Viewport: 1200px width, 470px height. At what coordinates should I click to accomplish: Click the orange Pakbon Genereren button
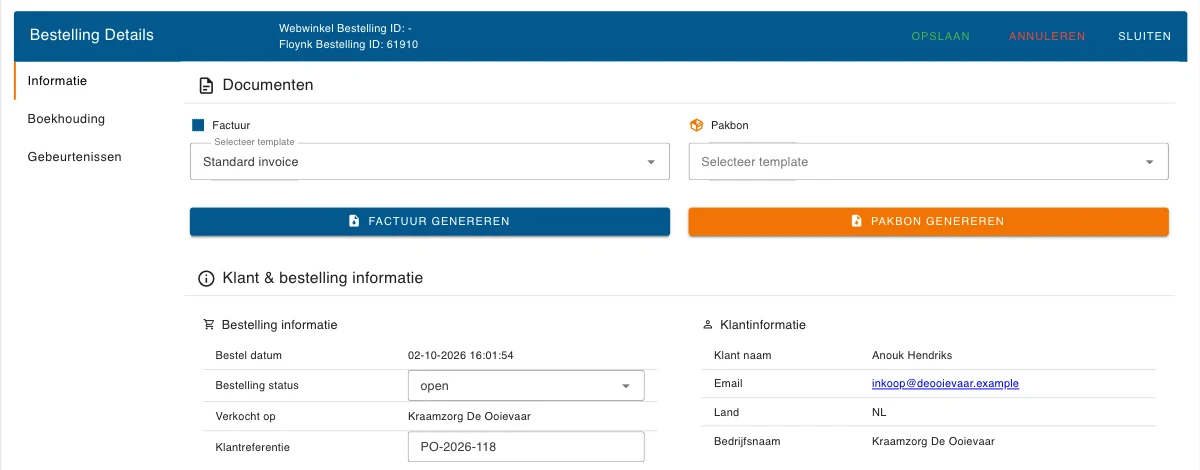pyautogui.click(x=929, y=221)
